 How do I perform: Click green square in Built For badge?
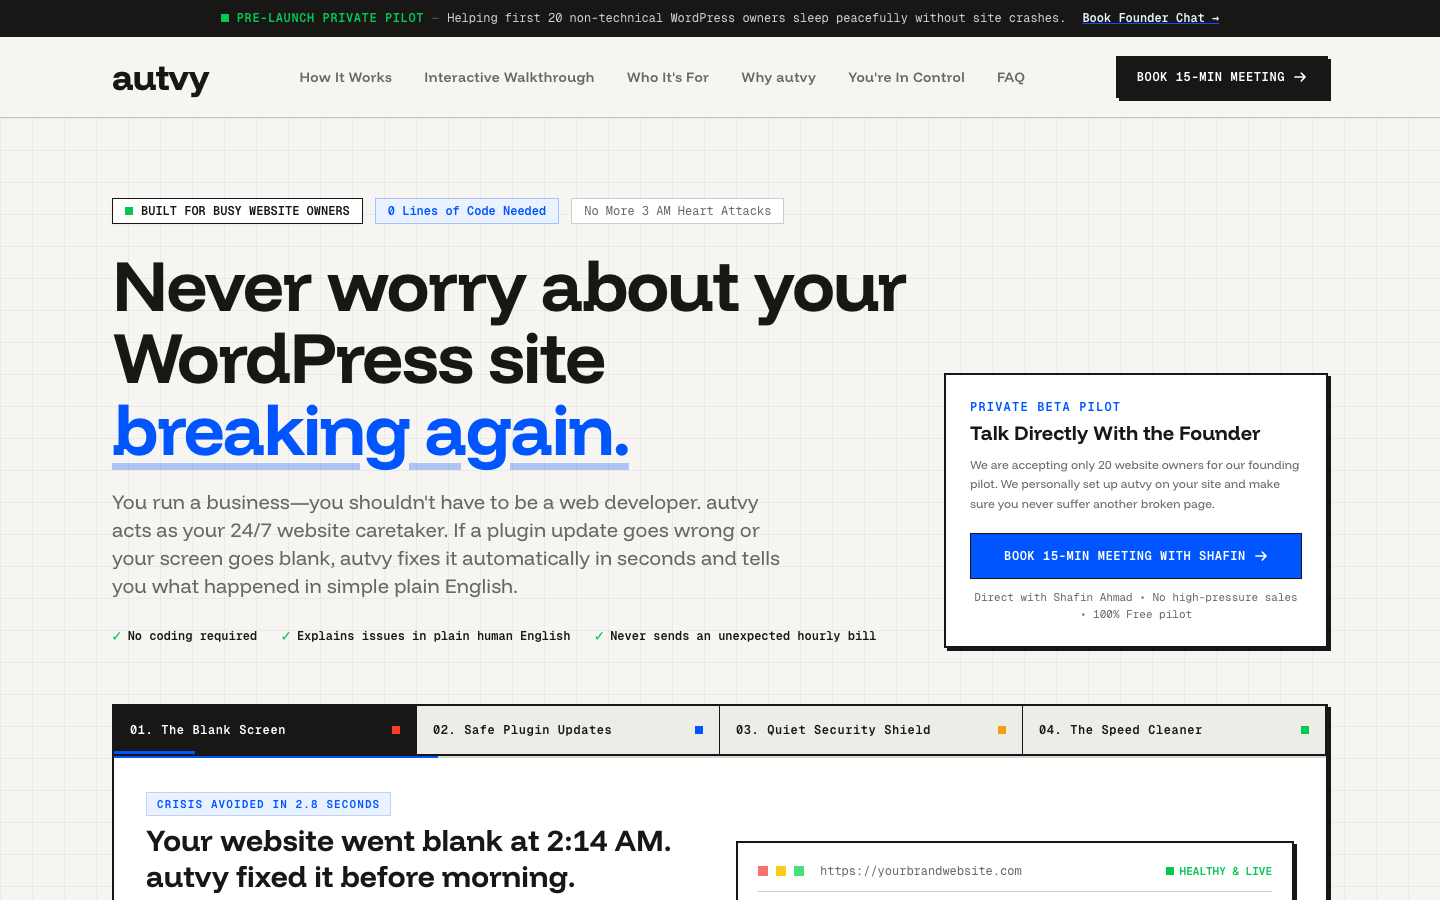[x=129, y=211]
